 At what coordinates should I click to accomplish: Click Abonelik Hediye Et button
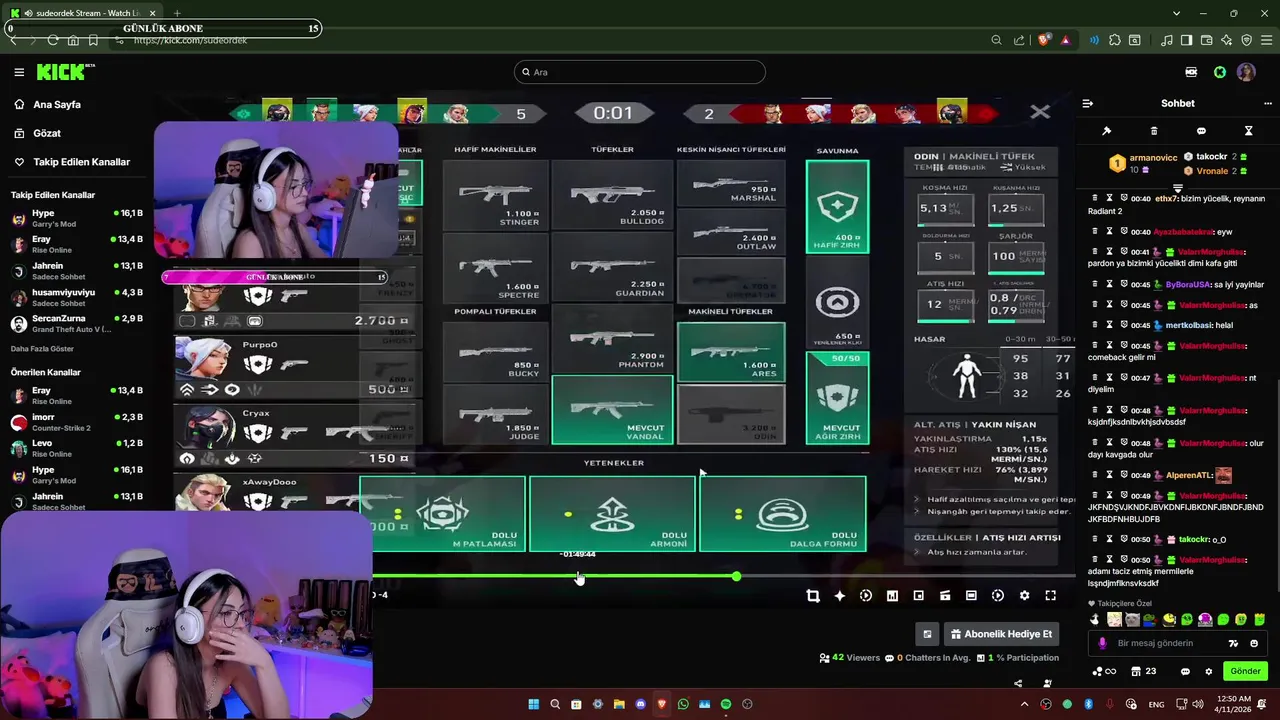1001,634
